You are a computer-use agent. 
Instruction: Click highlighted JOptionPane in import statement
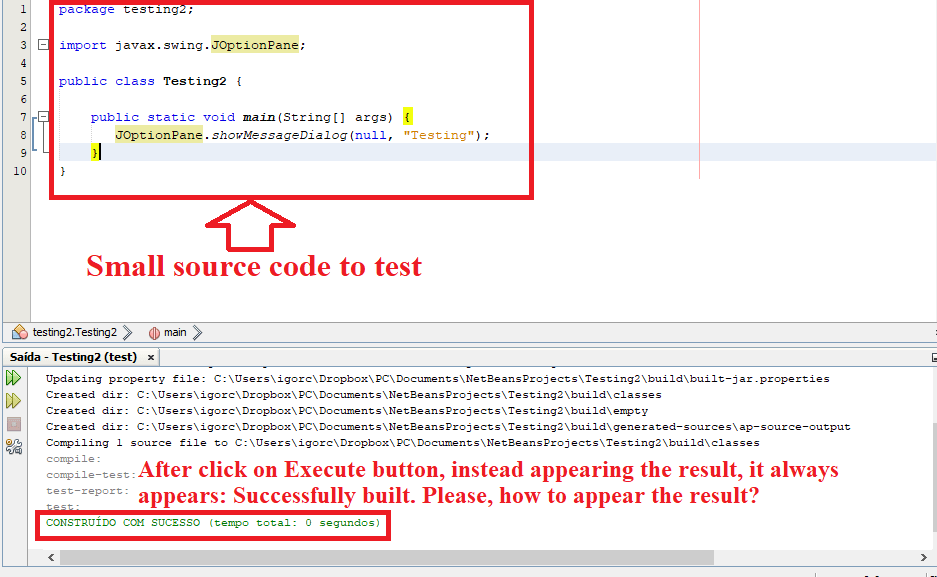point(255,45)
